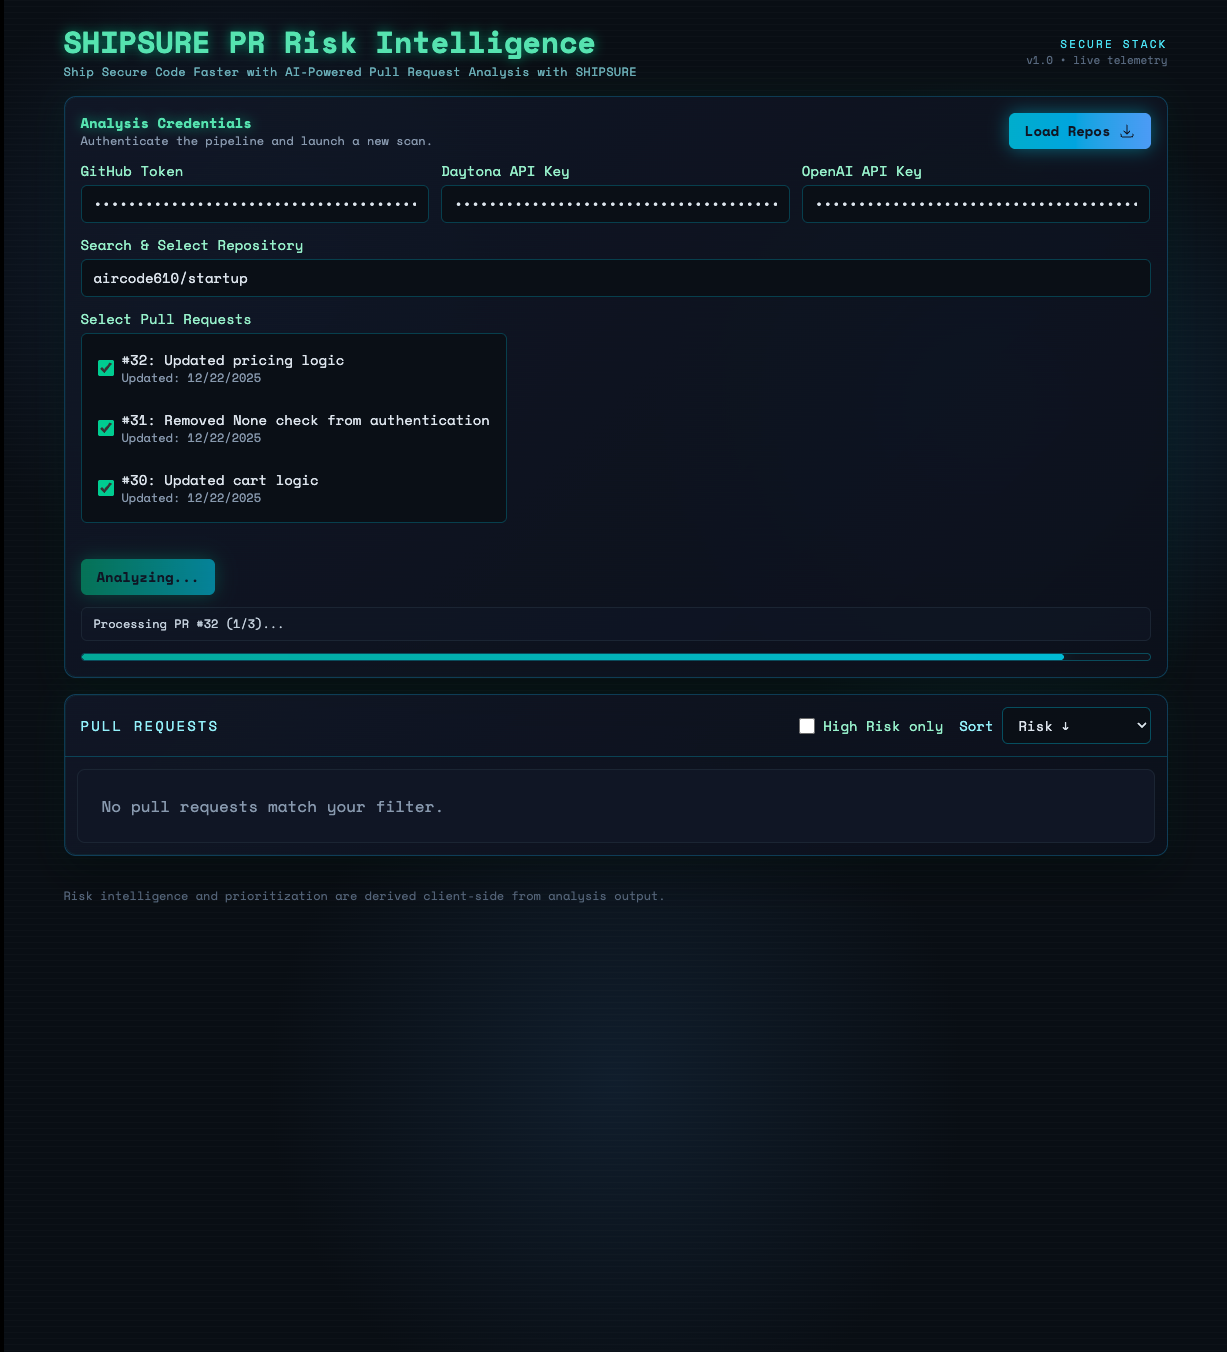Uncheck PR #31 Removed None check
Screen dimensions: 1227x1352
[106, 428]
